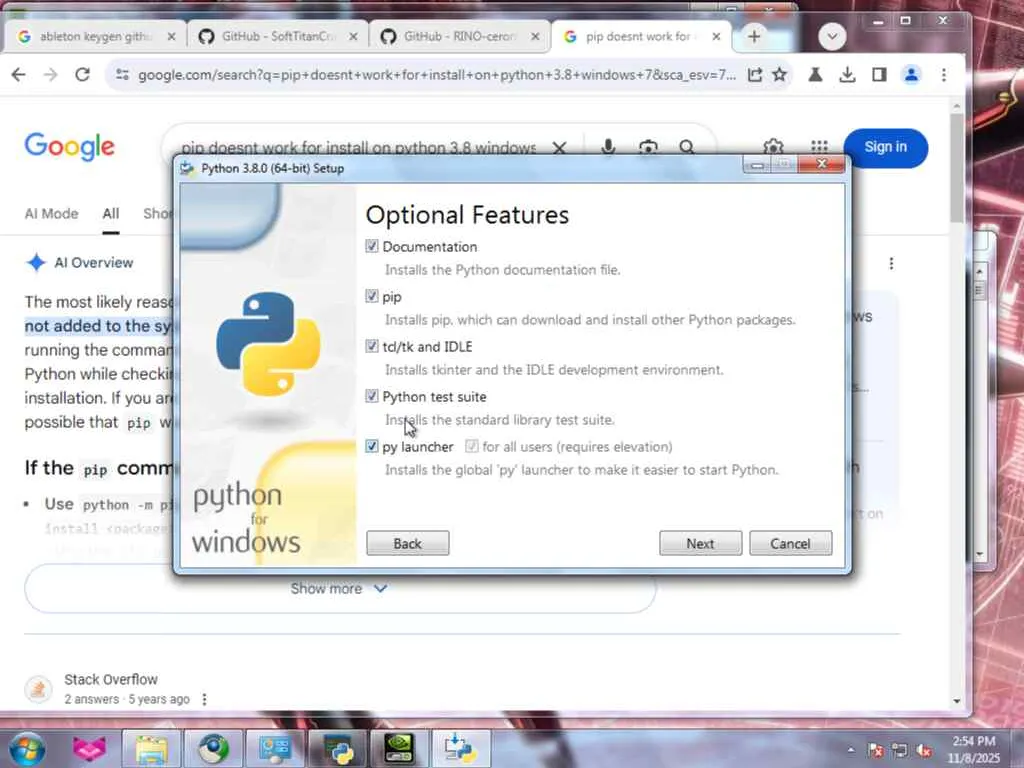Share this page from the address bar

tap(755, 74)
